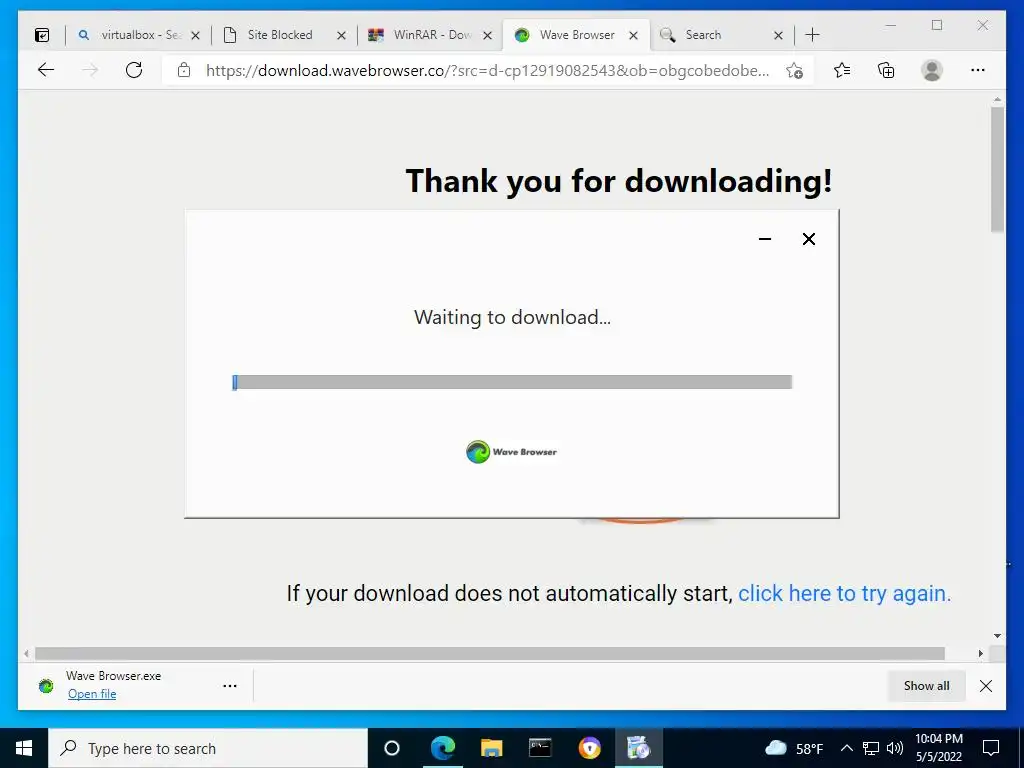Open the Favorites list

click(x=842, y=70)
